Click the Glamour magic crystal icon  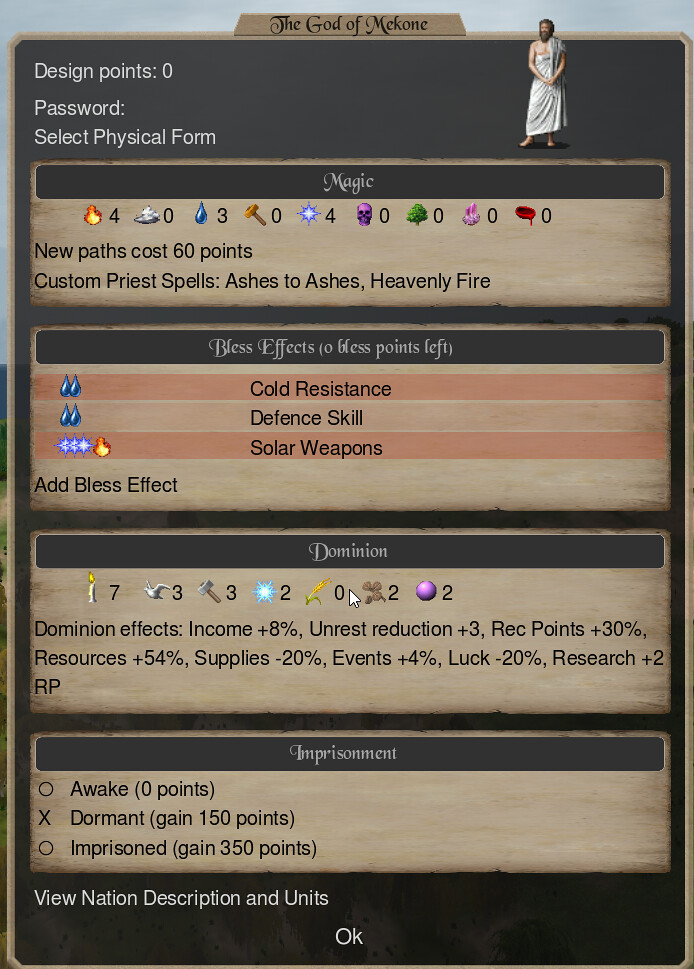click(x=472, y=215)
